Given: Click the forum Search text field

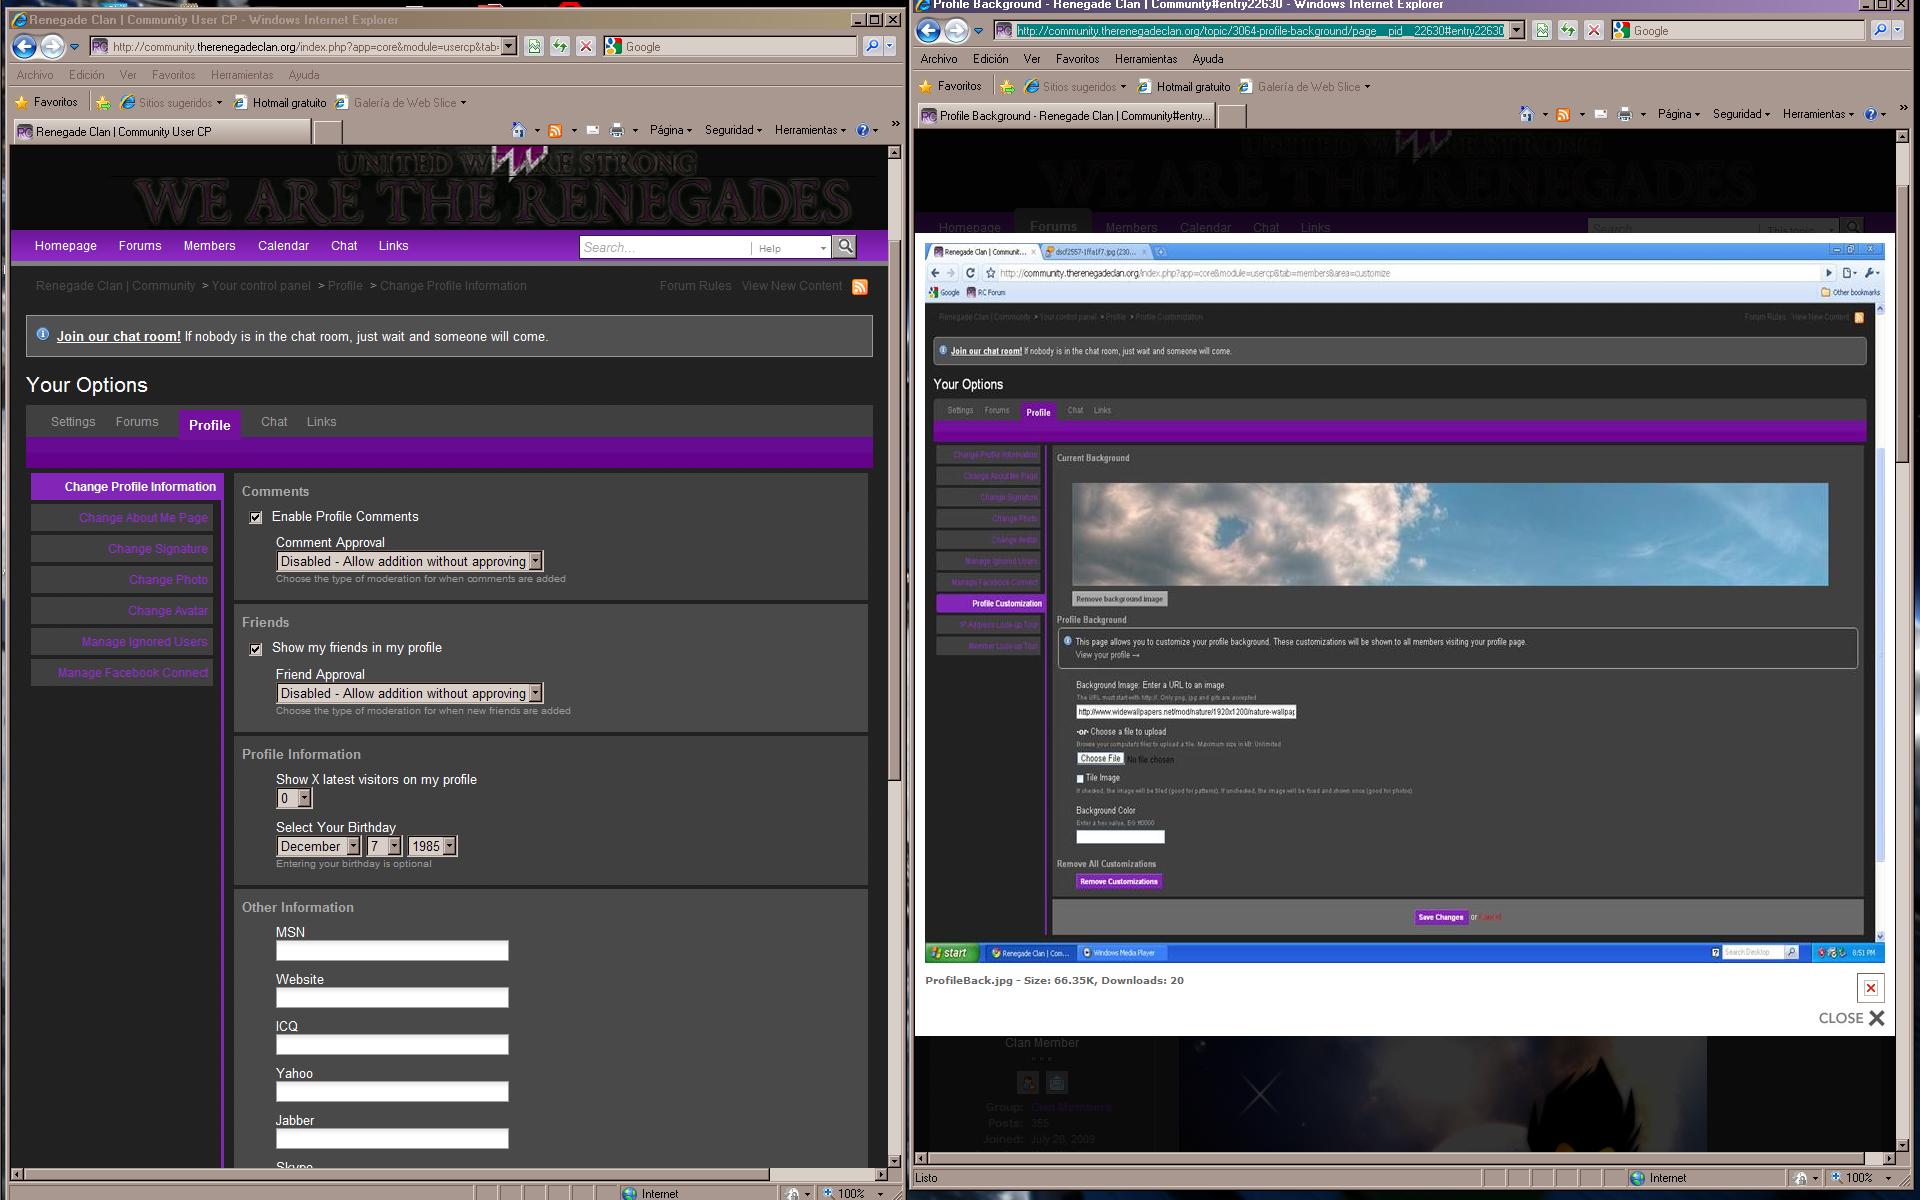Looking at the screenshot, I should tap(665, 248).
